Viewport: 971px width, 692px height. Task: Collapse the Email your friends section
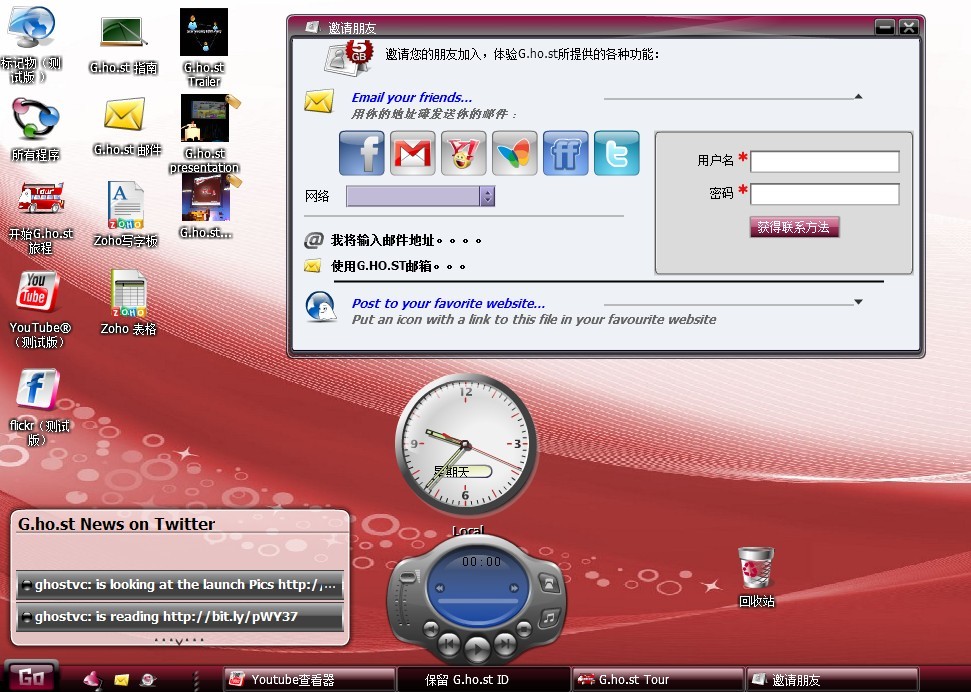pos(858,97)
